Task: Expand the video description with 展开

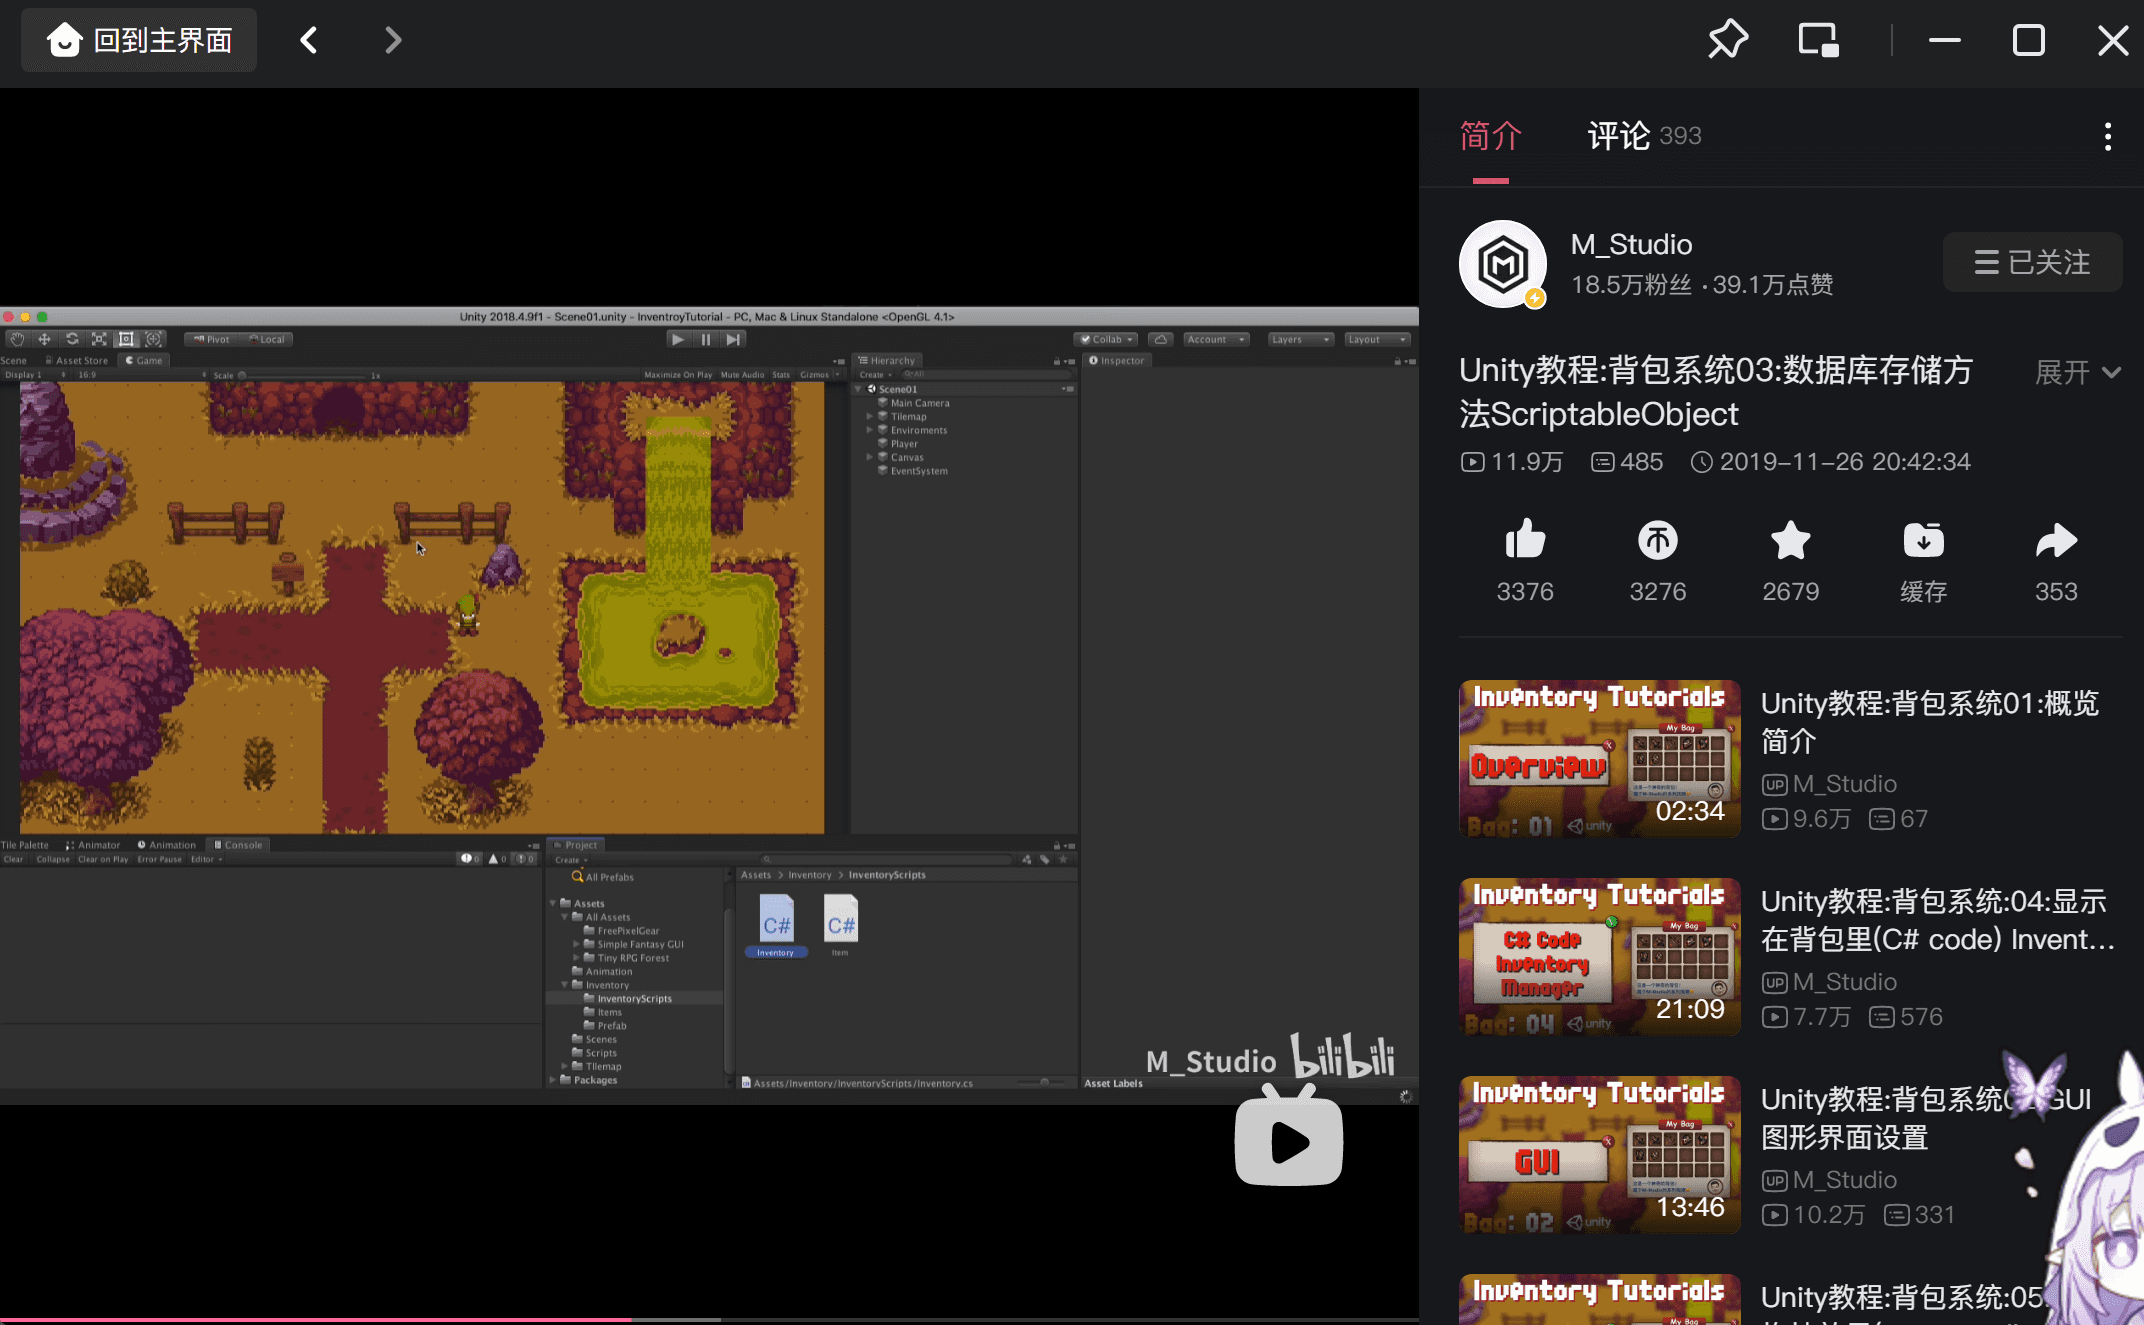Action: pyautogui.click(x=2078, y=372)
